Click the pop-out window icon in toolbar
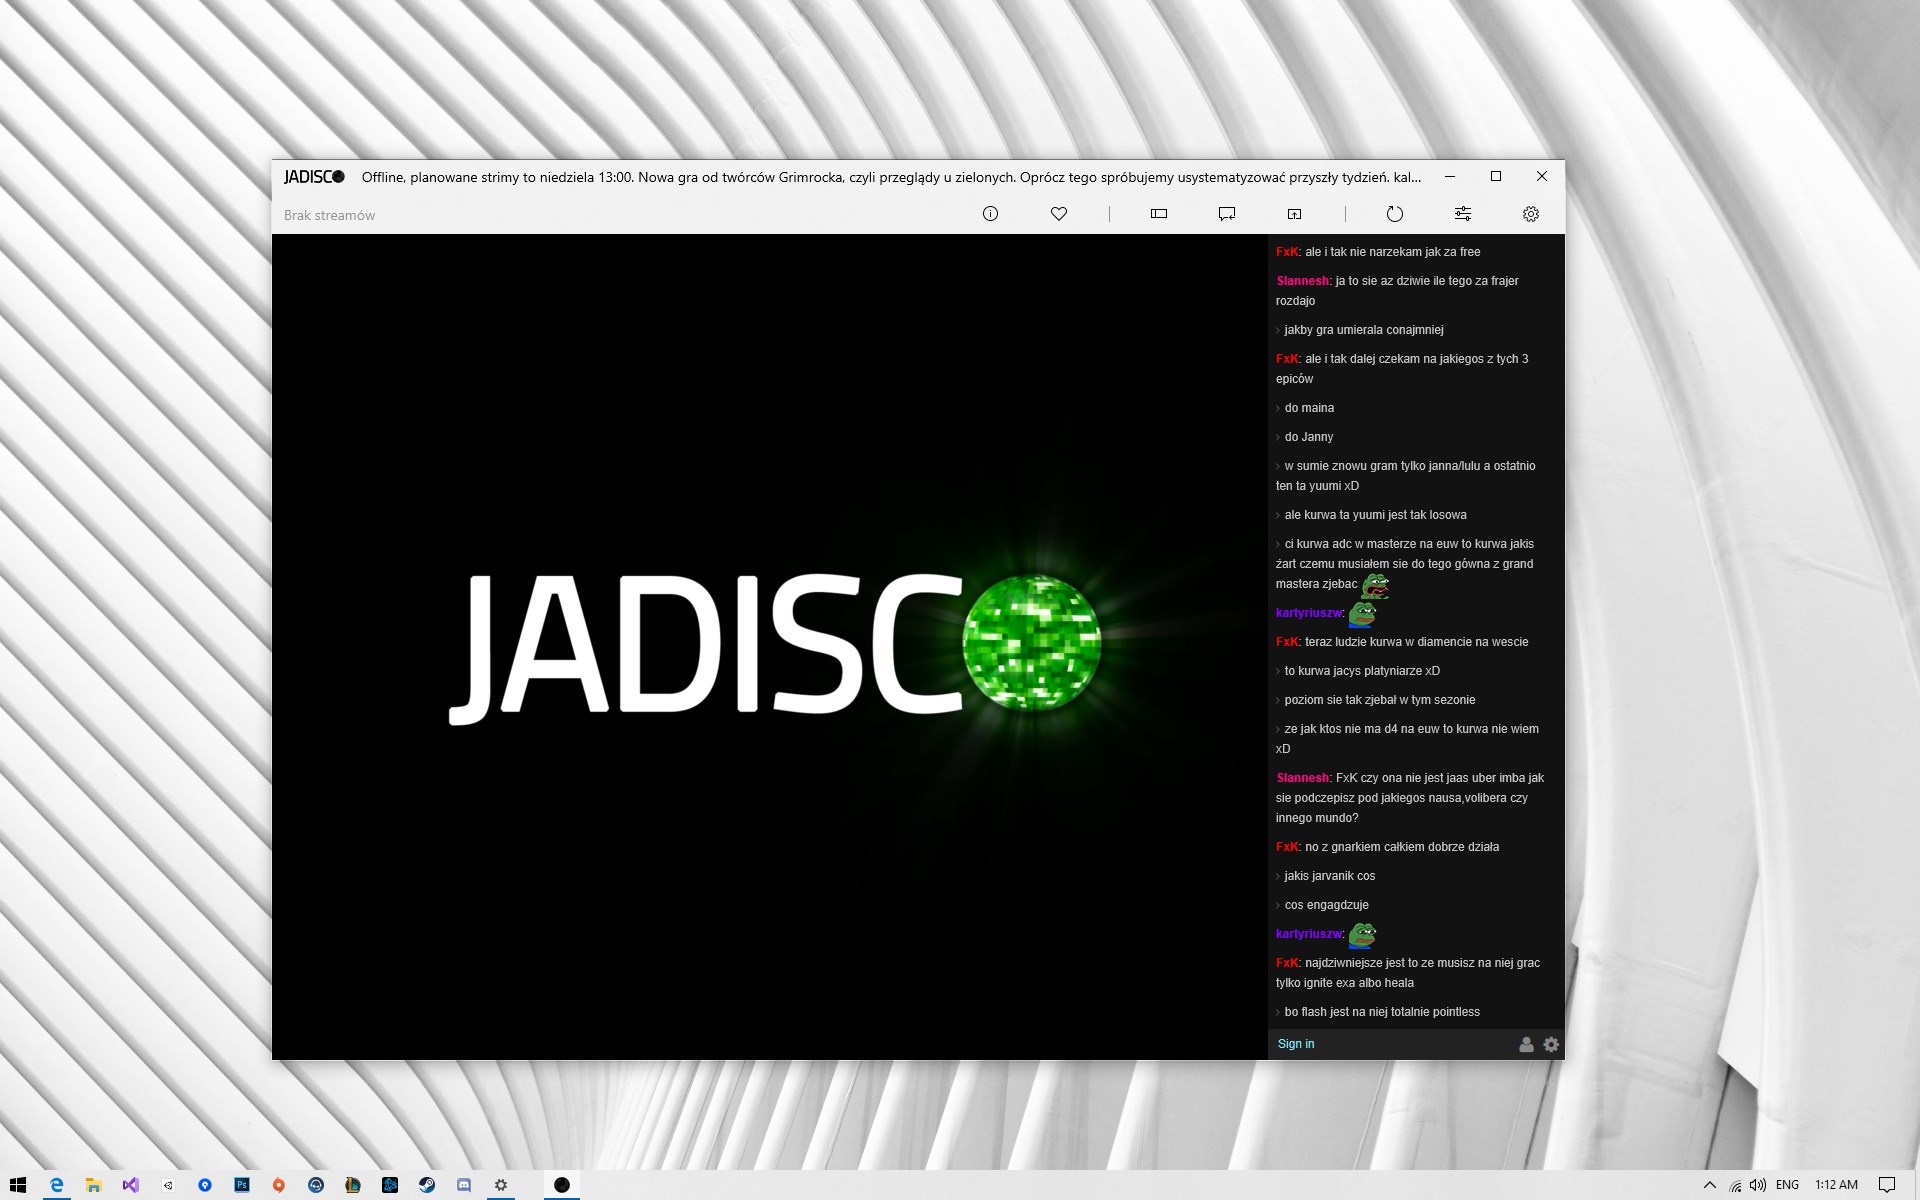Viewport: 1920px width, 1200px height. [1294, 214]
